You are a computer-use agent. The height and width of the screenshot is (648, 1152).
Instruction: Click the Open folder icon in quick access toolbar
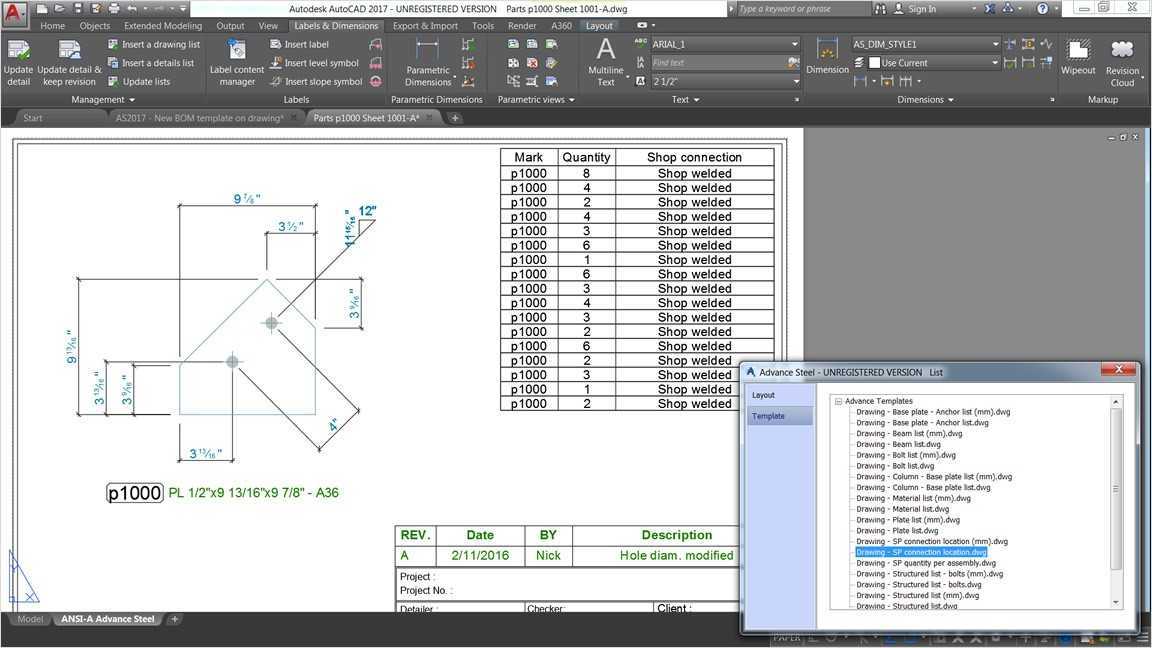pyautogui.click(x=60, y=9)
